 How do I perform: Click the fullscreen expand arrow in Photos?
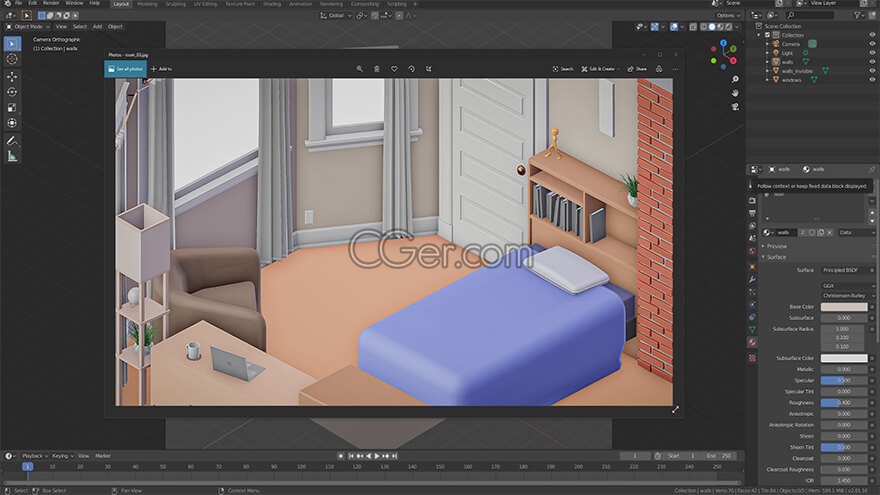coord(675,410)
